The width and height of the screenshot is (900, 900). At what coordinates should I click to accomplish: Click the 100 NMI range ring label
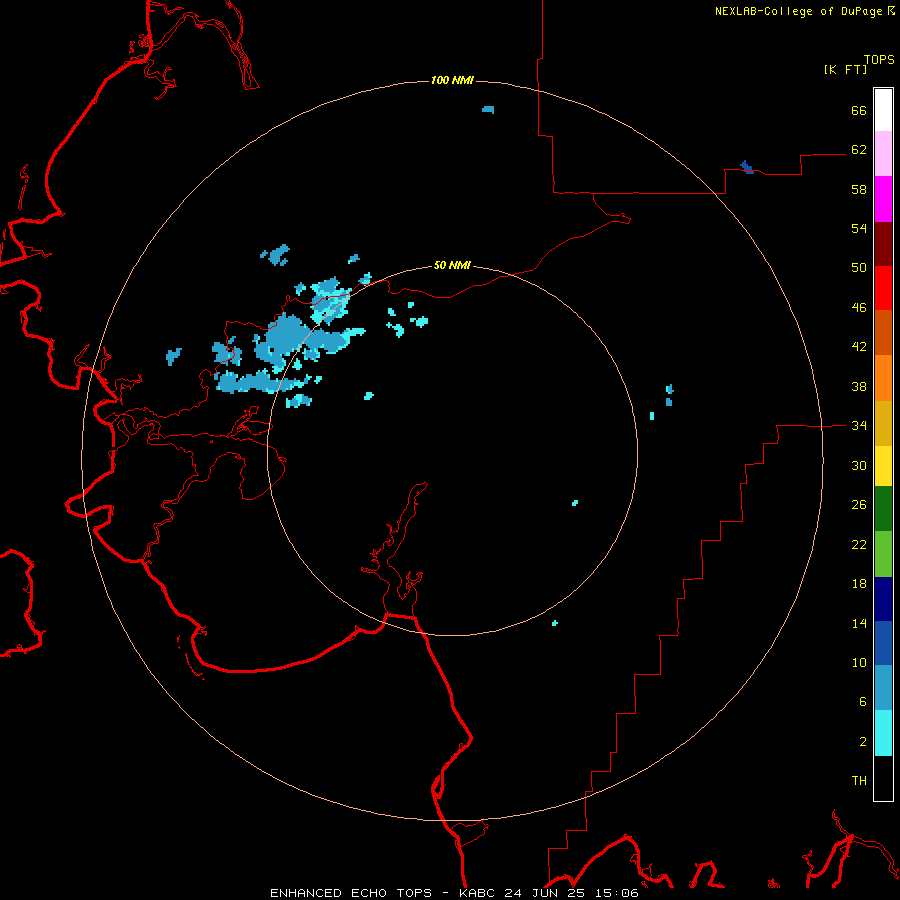452,80
